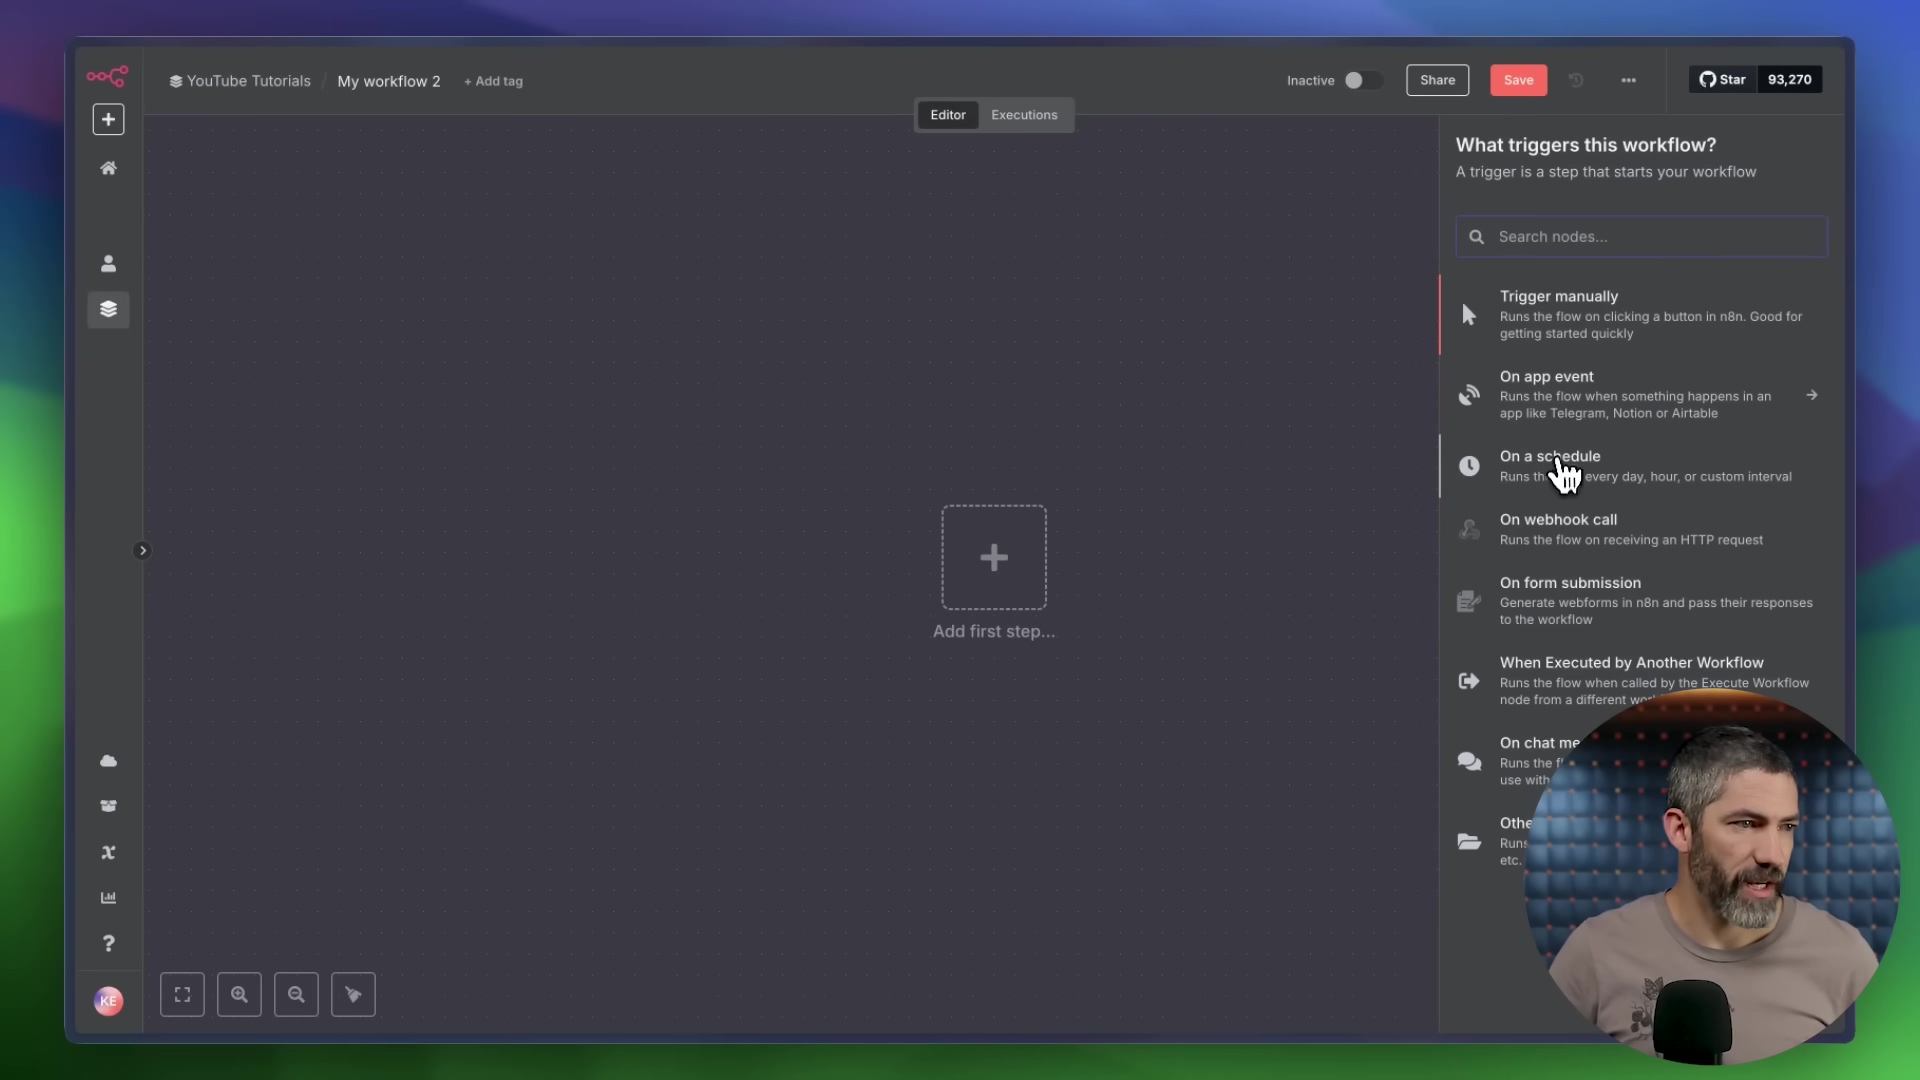Click the Add tag link
The width and height of the screenshot is (1920, 1080).
tap(493, 81)
